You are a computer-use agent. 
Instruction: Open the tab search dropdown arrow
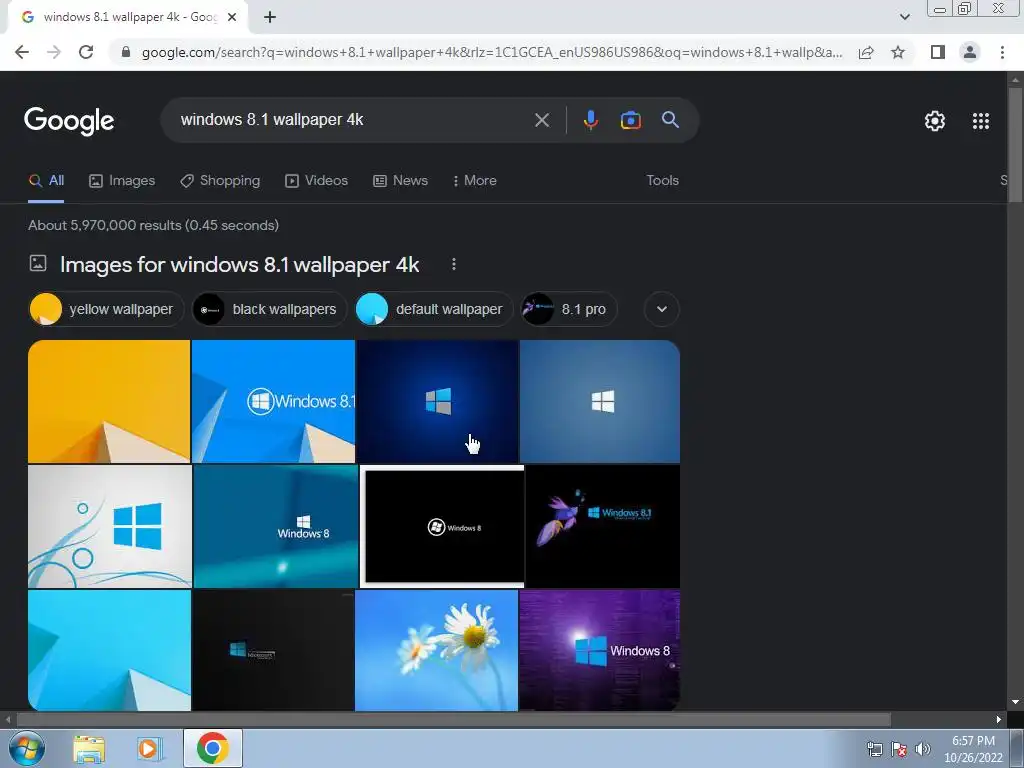point(904,17)
